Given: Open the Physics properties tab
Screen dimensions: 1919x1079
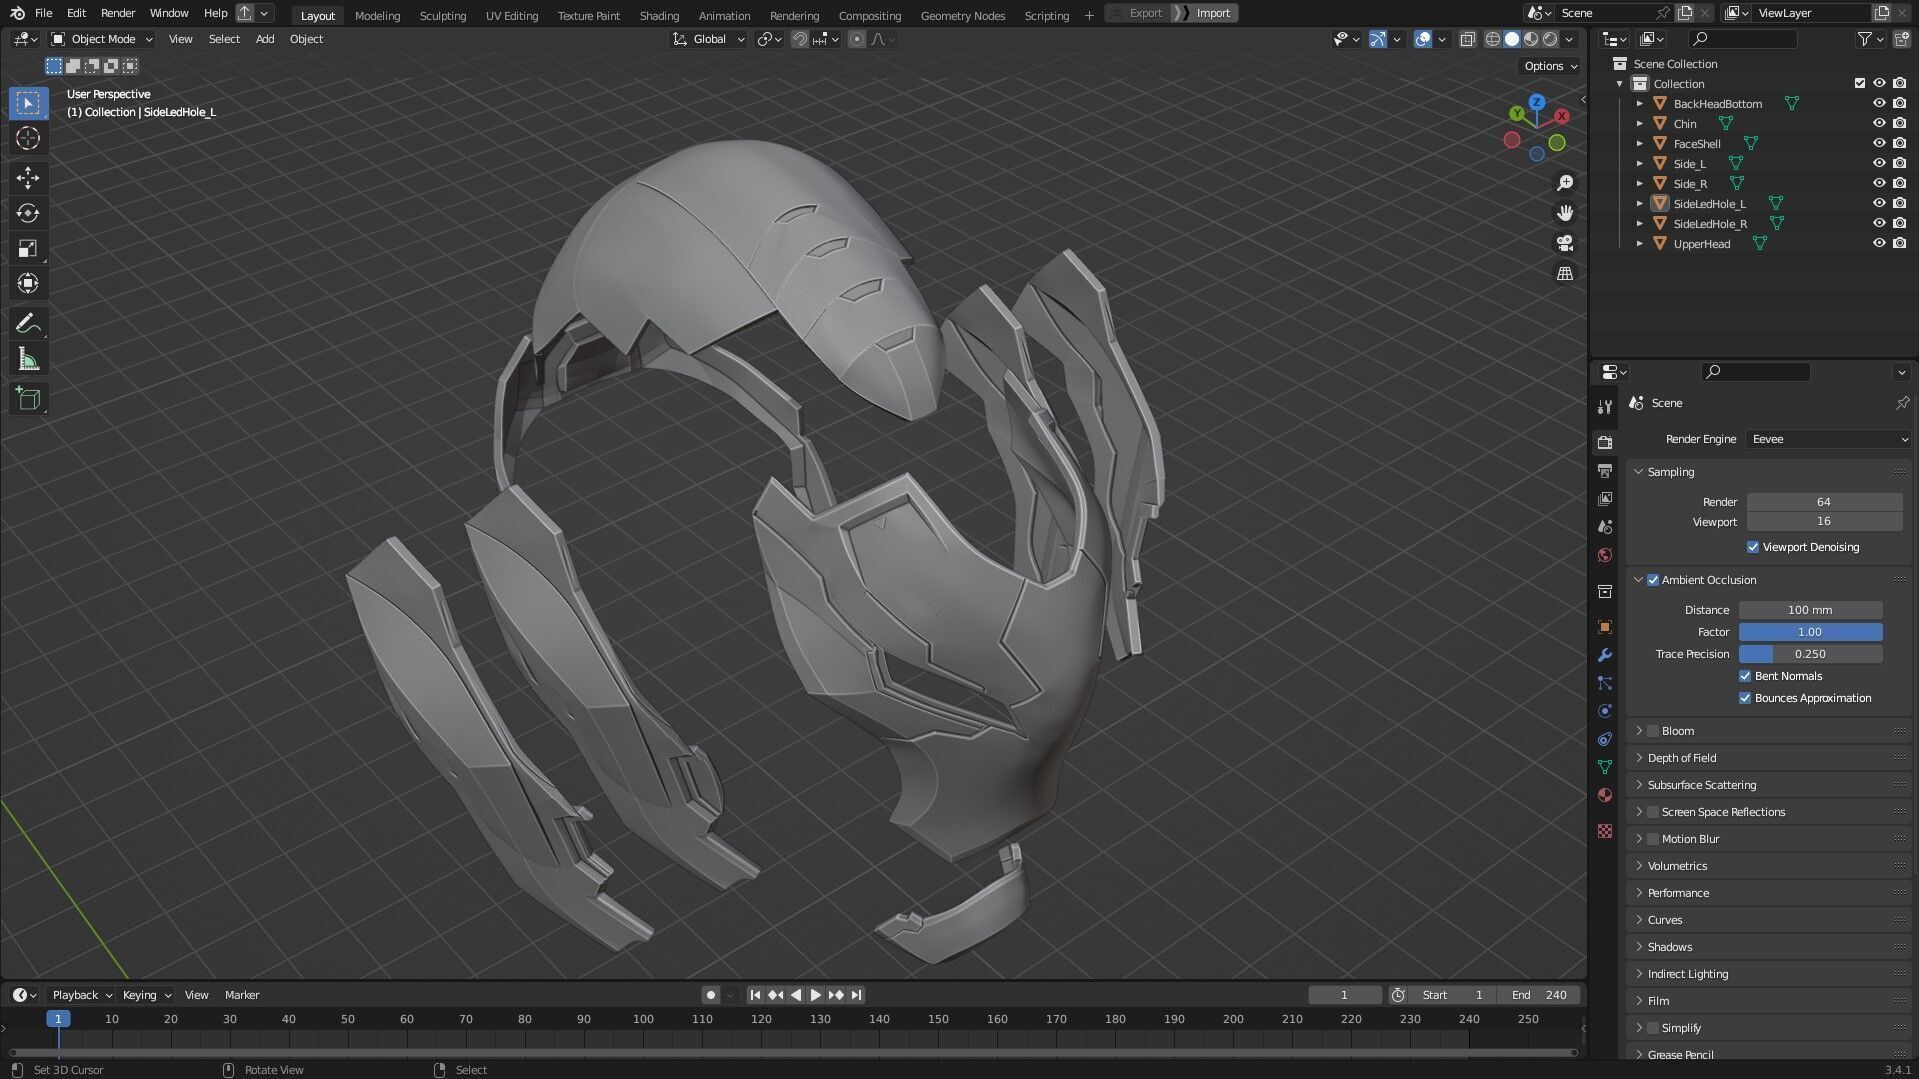Looking at the screenshot, I should click(x=1605, y=711).
